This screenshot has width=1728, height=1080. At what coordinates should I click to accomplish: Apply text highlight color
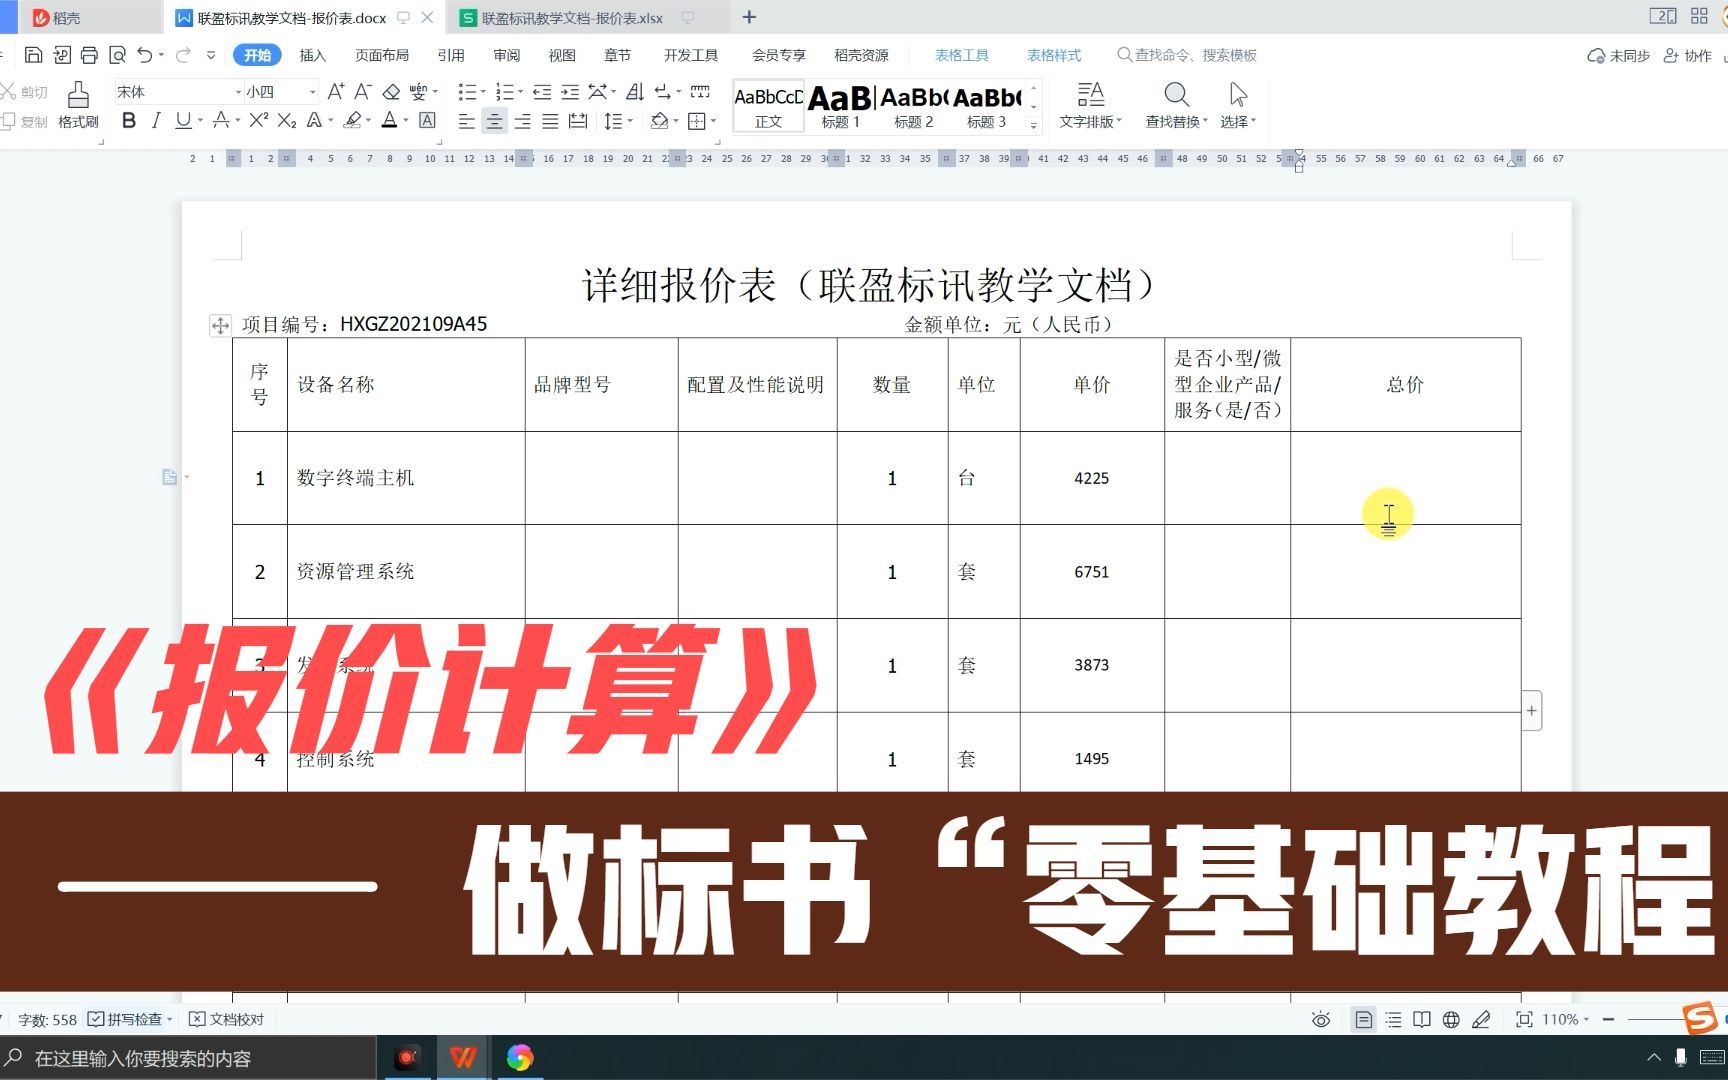(x=352, y=121)
